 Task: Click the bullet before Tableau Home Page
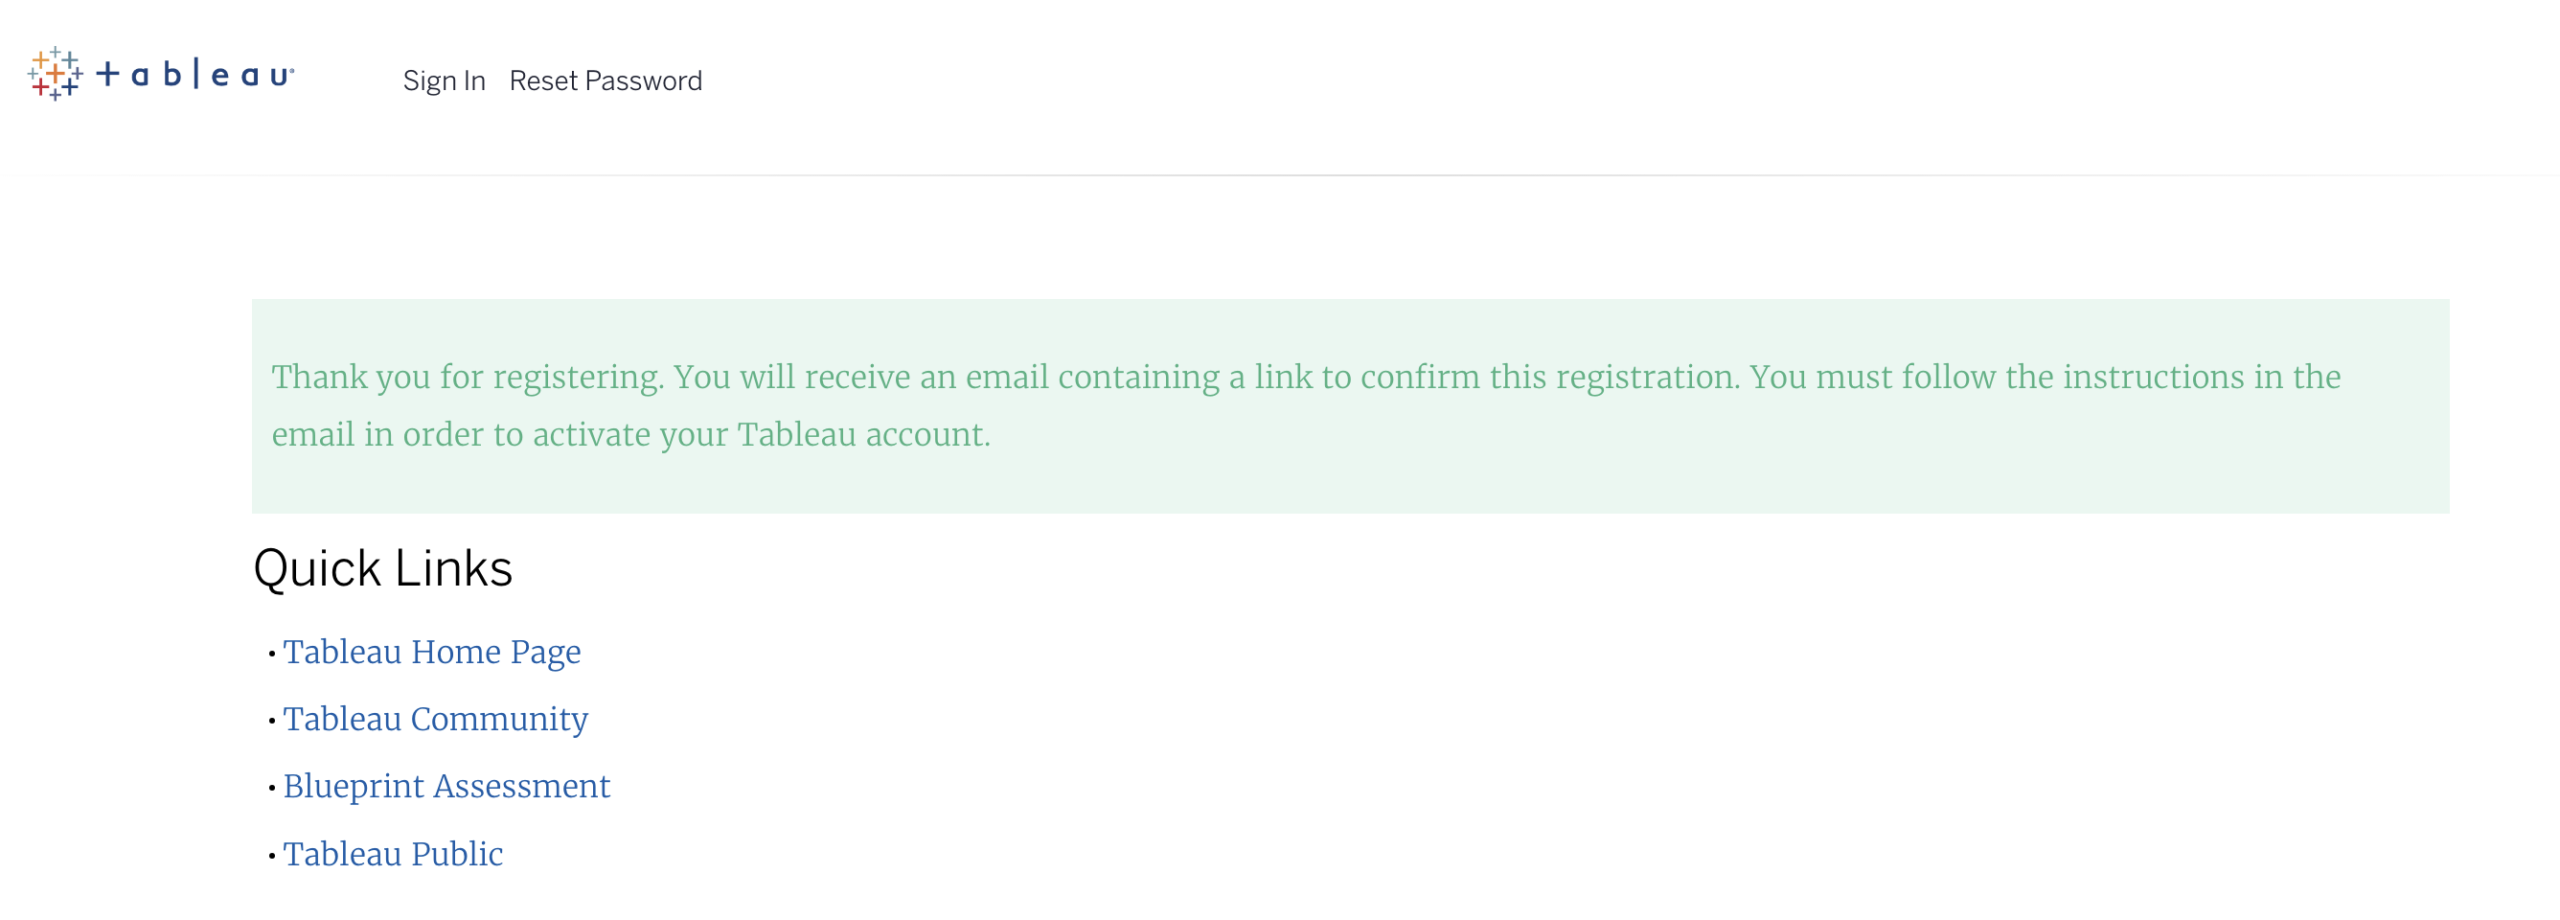271,654
